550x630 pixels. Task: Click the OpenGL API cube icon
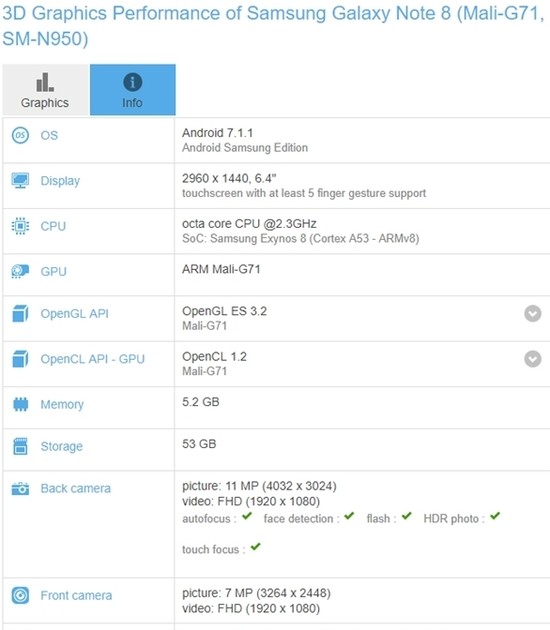(x=20, y=313)
